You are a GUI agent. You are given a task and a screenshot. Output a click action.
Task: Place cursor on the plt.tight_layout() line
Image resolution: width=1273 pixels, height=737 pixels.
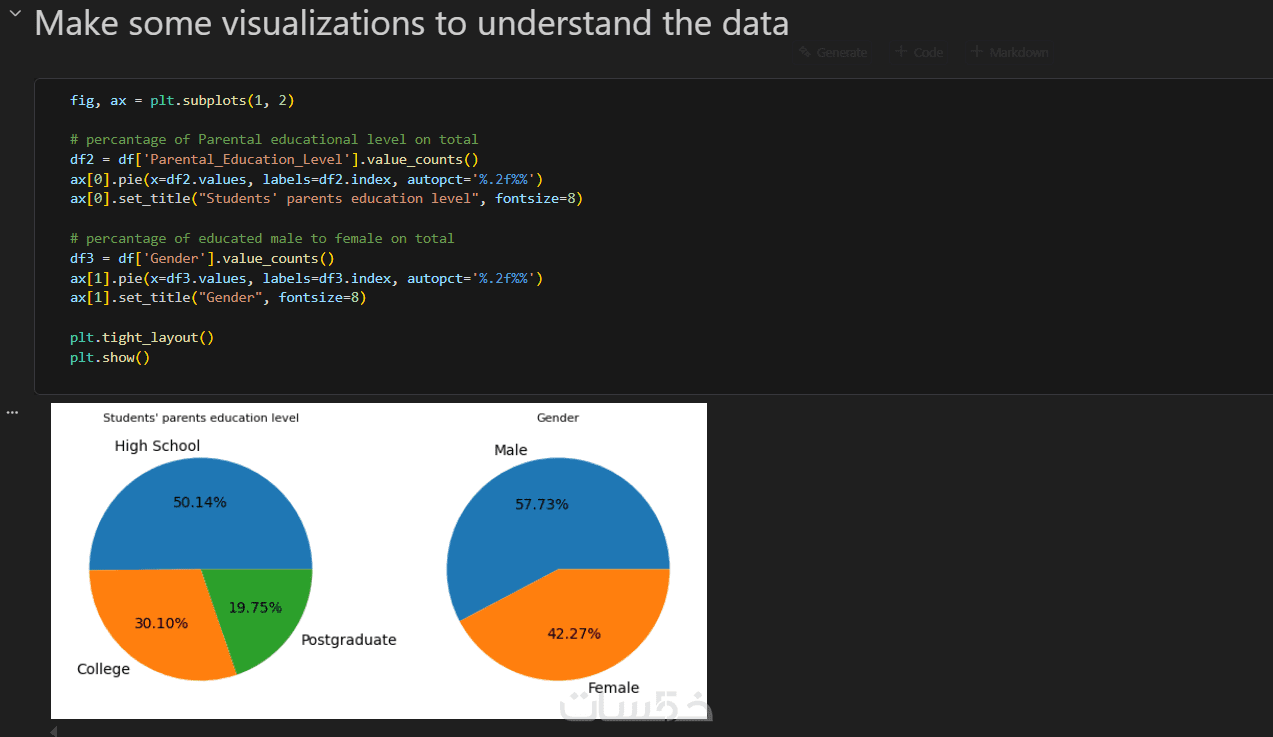pyautogui.click(x=142, y=337)
